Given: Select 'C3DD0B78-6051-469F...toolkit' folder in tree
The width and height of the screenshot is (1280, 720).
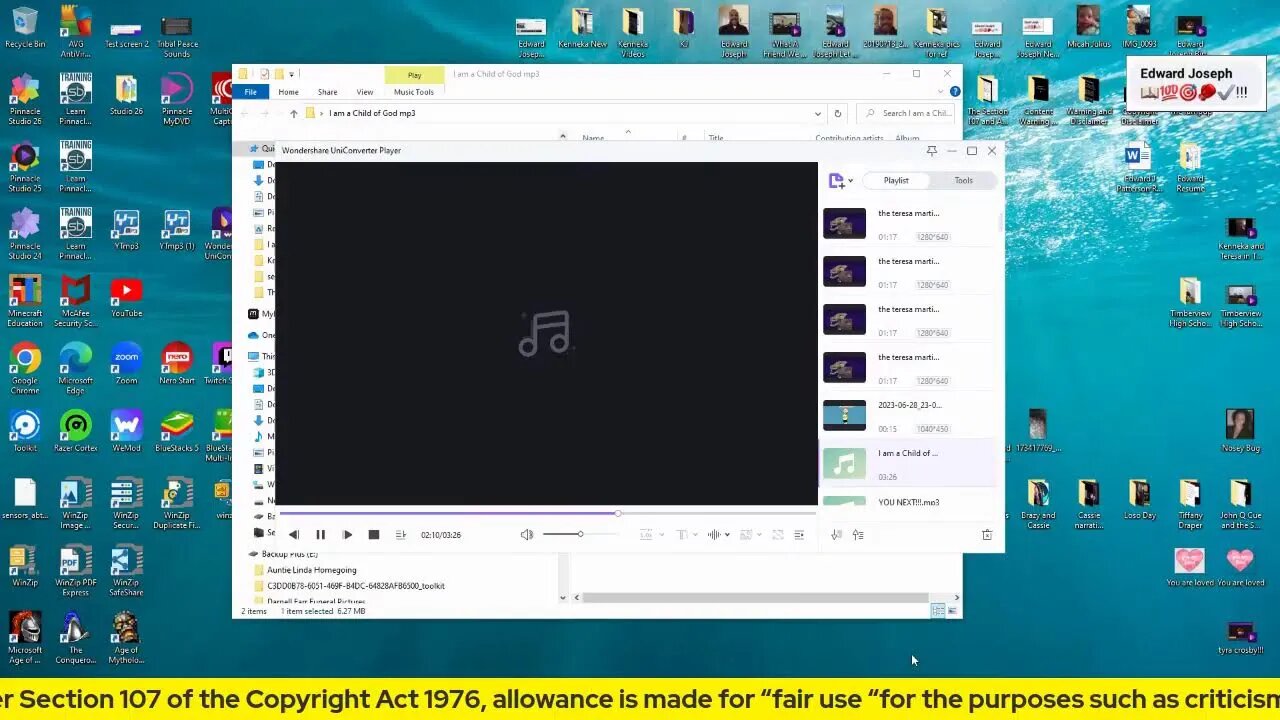Looking at the screenshot, I should (355, 586).
